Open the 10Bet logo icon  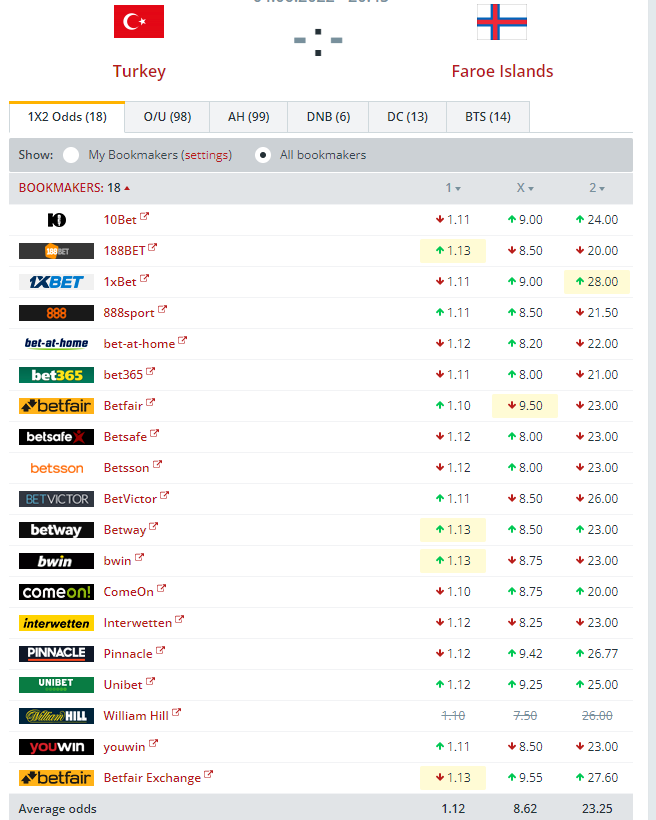(x=56, y=220)
